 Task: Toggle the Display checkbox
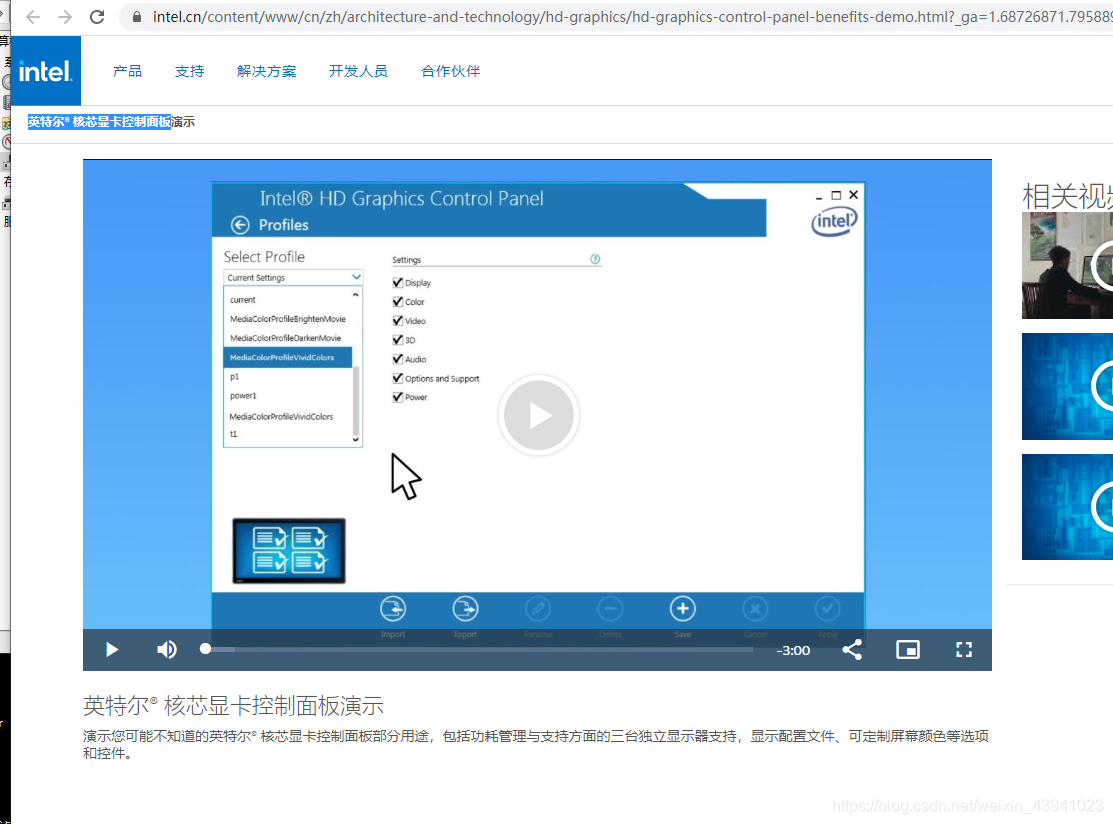[x=398, y=282]
